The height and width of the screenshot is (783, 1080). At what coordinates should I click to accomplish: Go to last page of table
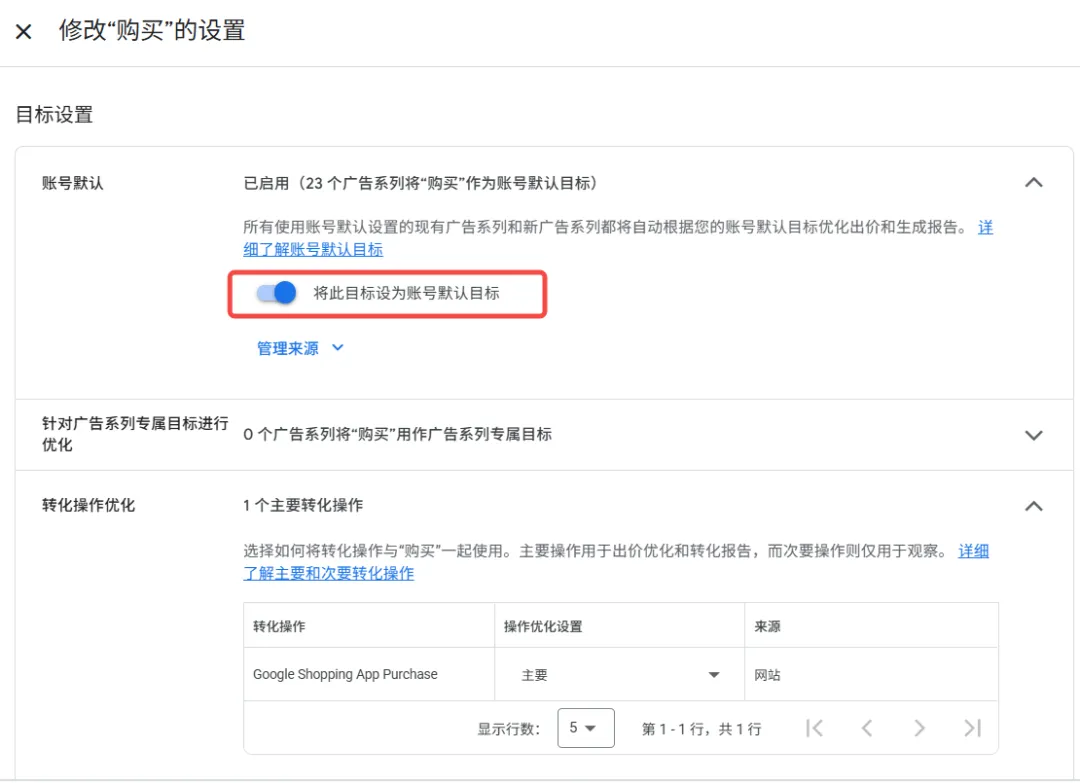point(973,728)
